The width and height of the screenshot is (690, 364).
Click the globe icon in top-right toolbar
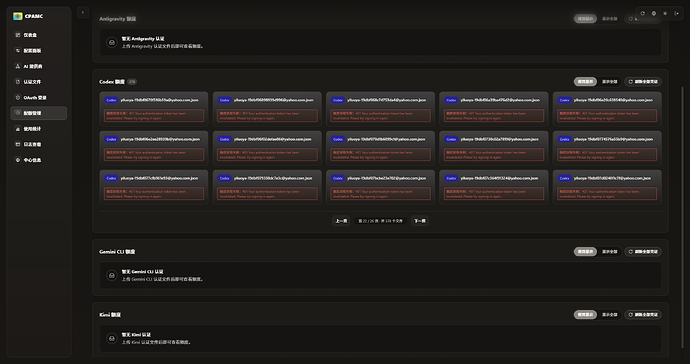pos(654,14)
